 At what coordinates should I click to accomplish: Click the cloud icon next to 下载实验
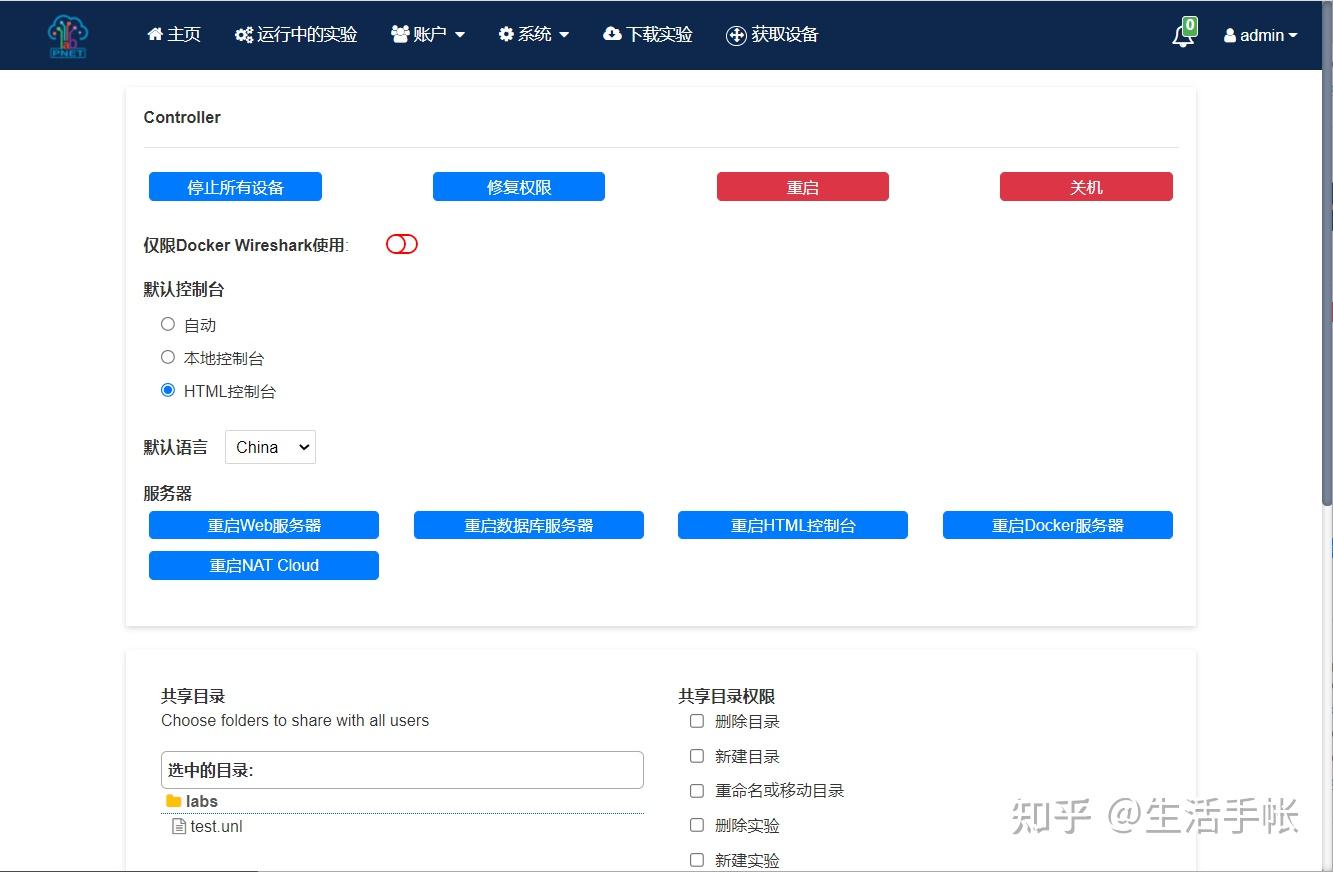[611, 33]
